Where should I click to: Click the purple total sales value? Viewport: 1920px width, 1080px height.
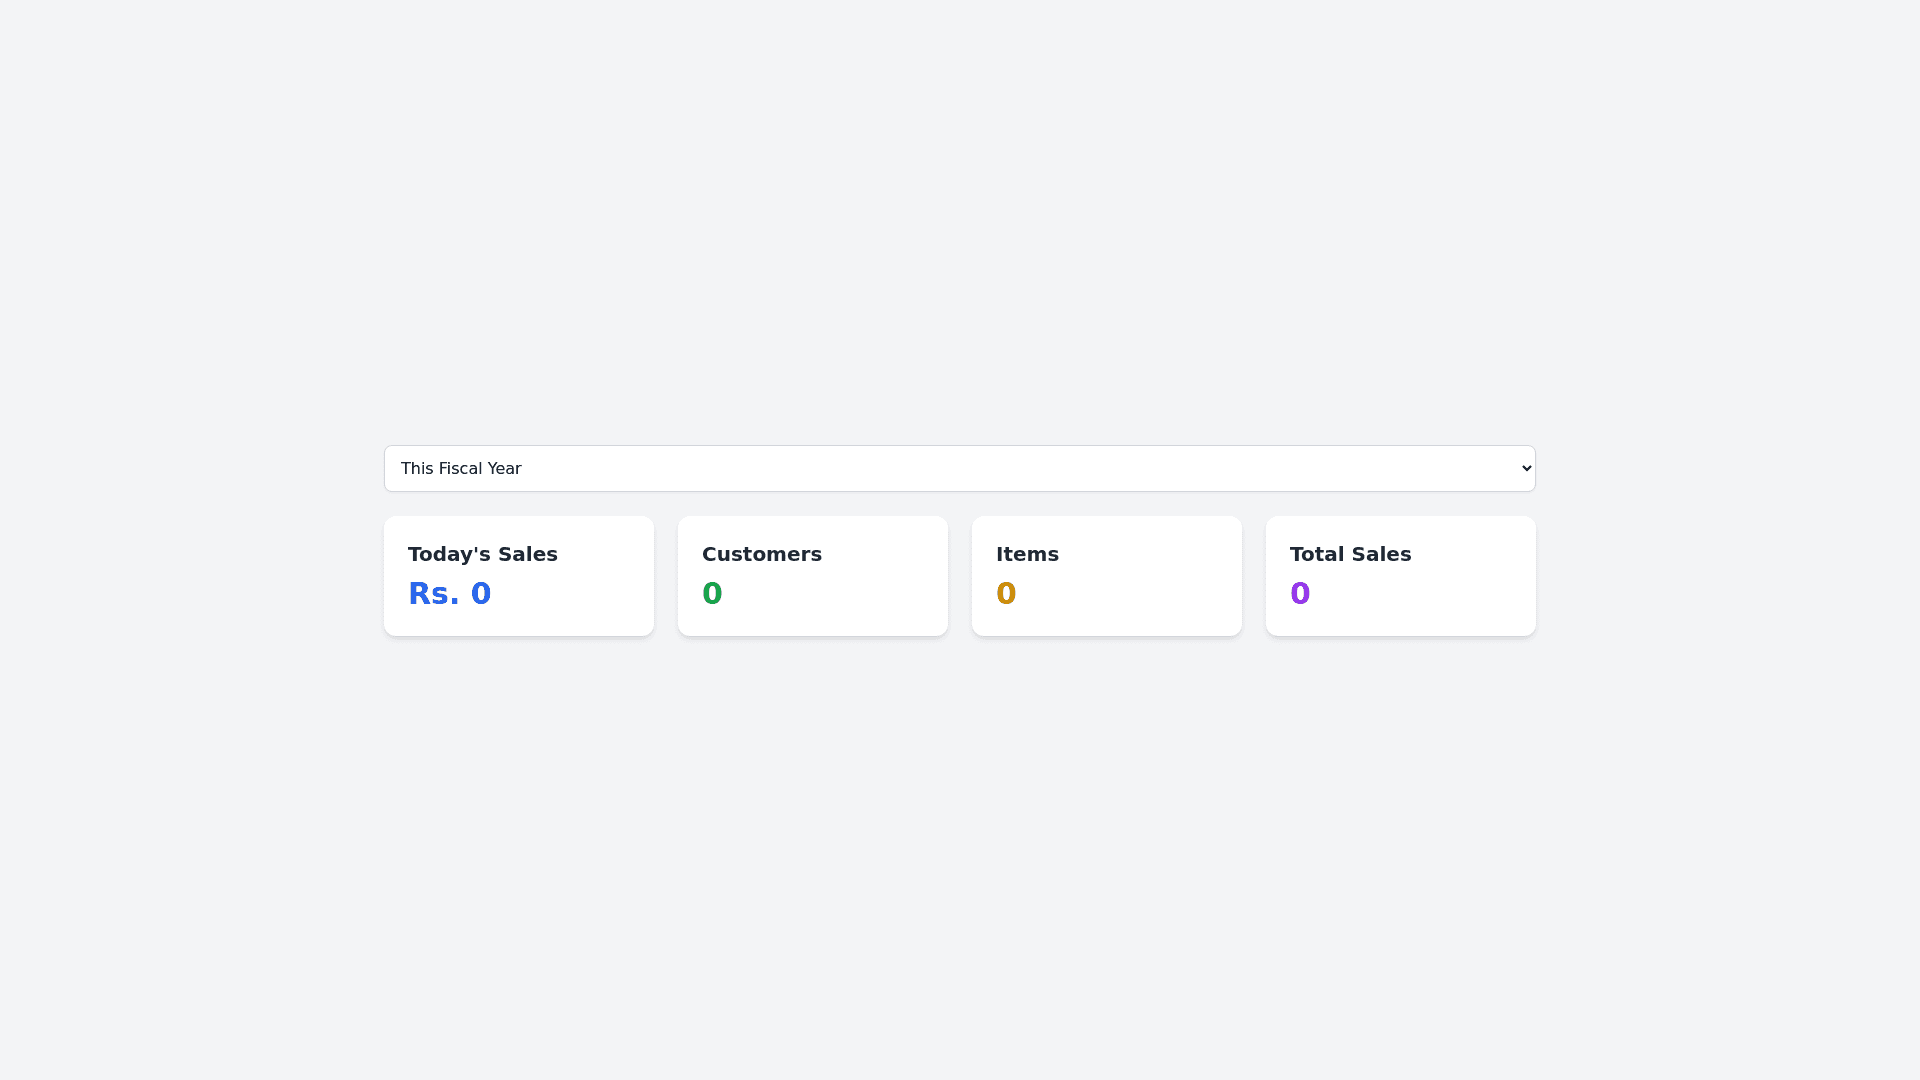click(x=1300, y=593)
